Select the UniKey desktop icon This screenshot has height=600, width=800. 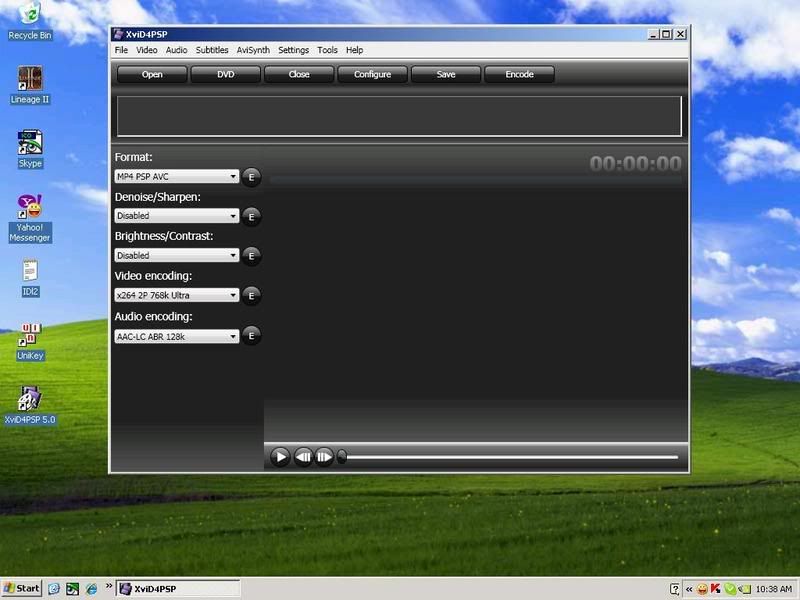[x=30, y=338]
